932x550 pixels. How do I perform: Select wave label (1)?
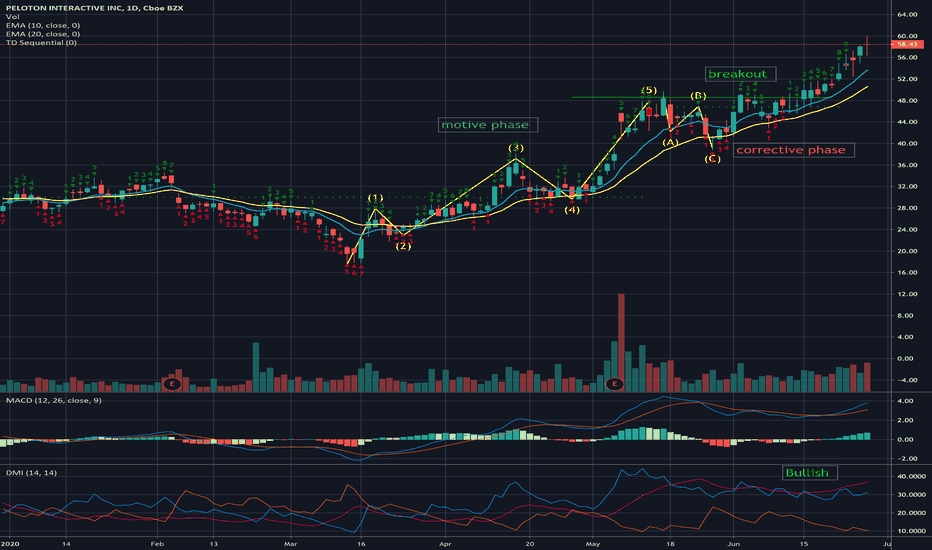[x=375, y=198]
